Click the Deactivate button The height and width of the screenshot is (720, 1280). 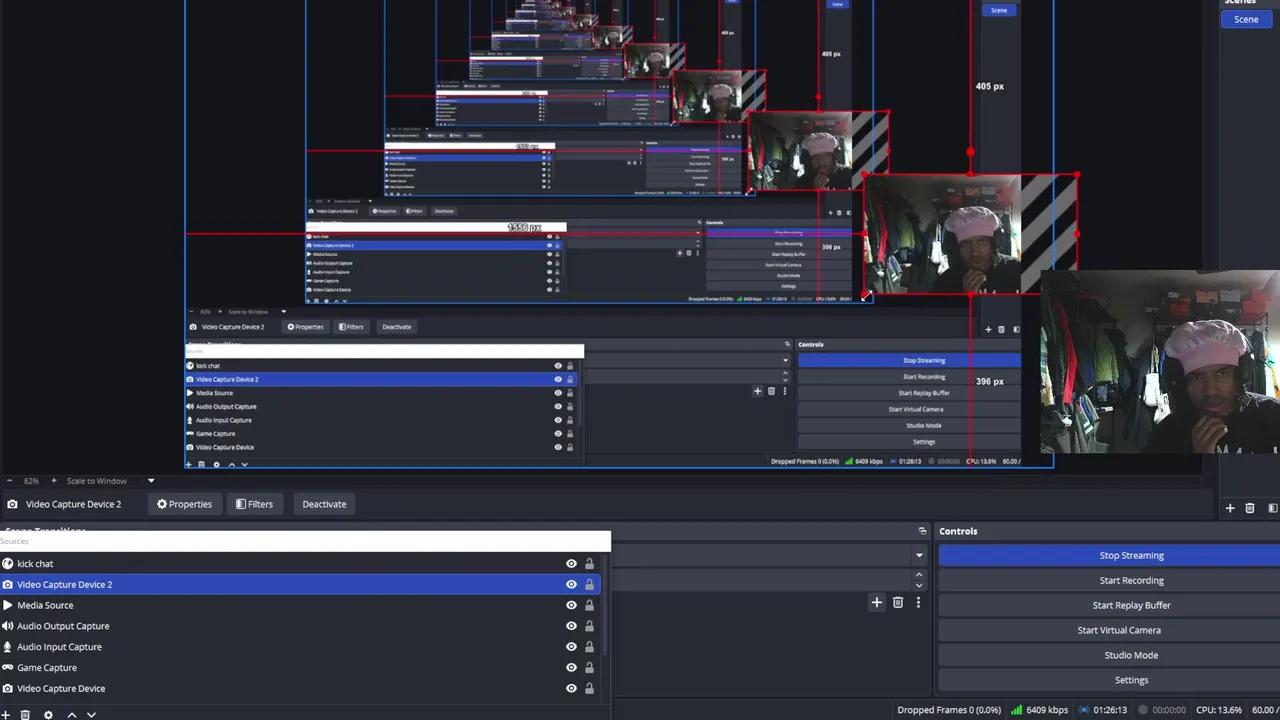click(324, 504)
